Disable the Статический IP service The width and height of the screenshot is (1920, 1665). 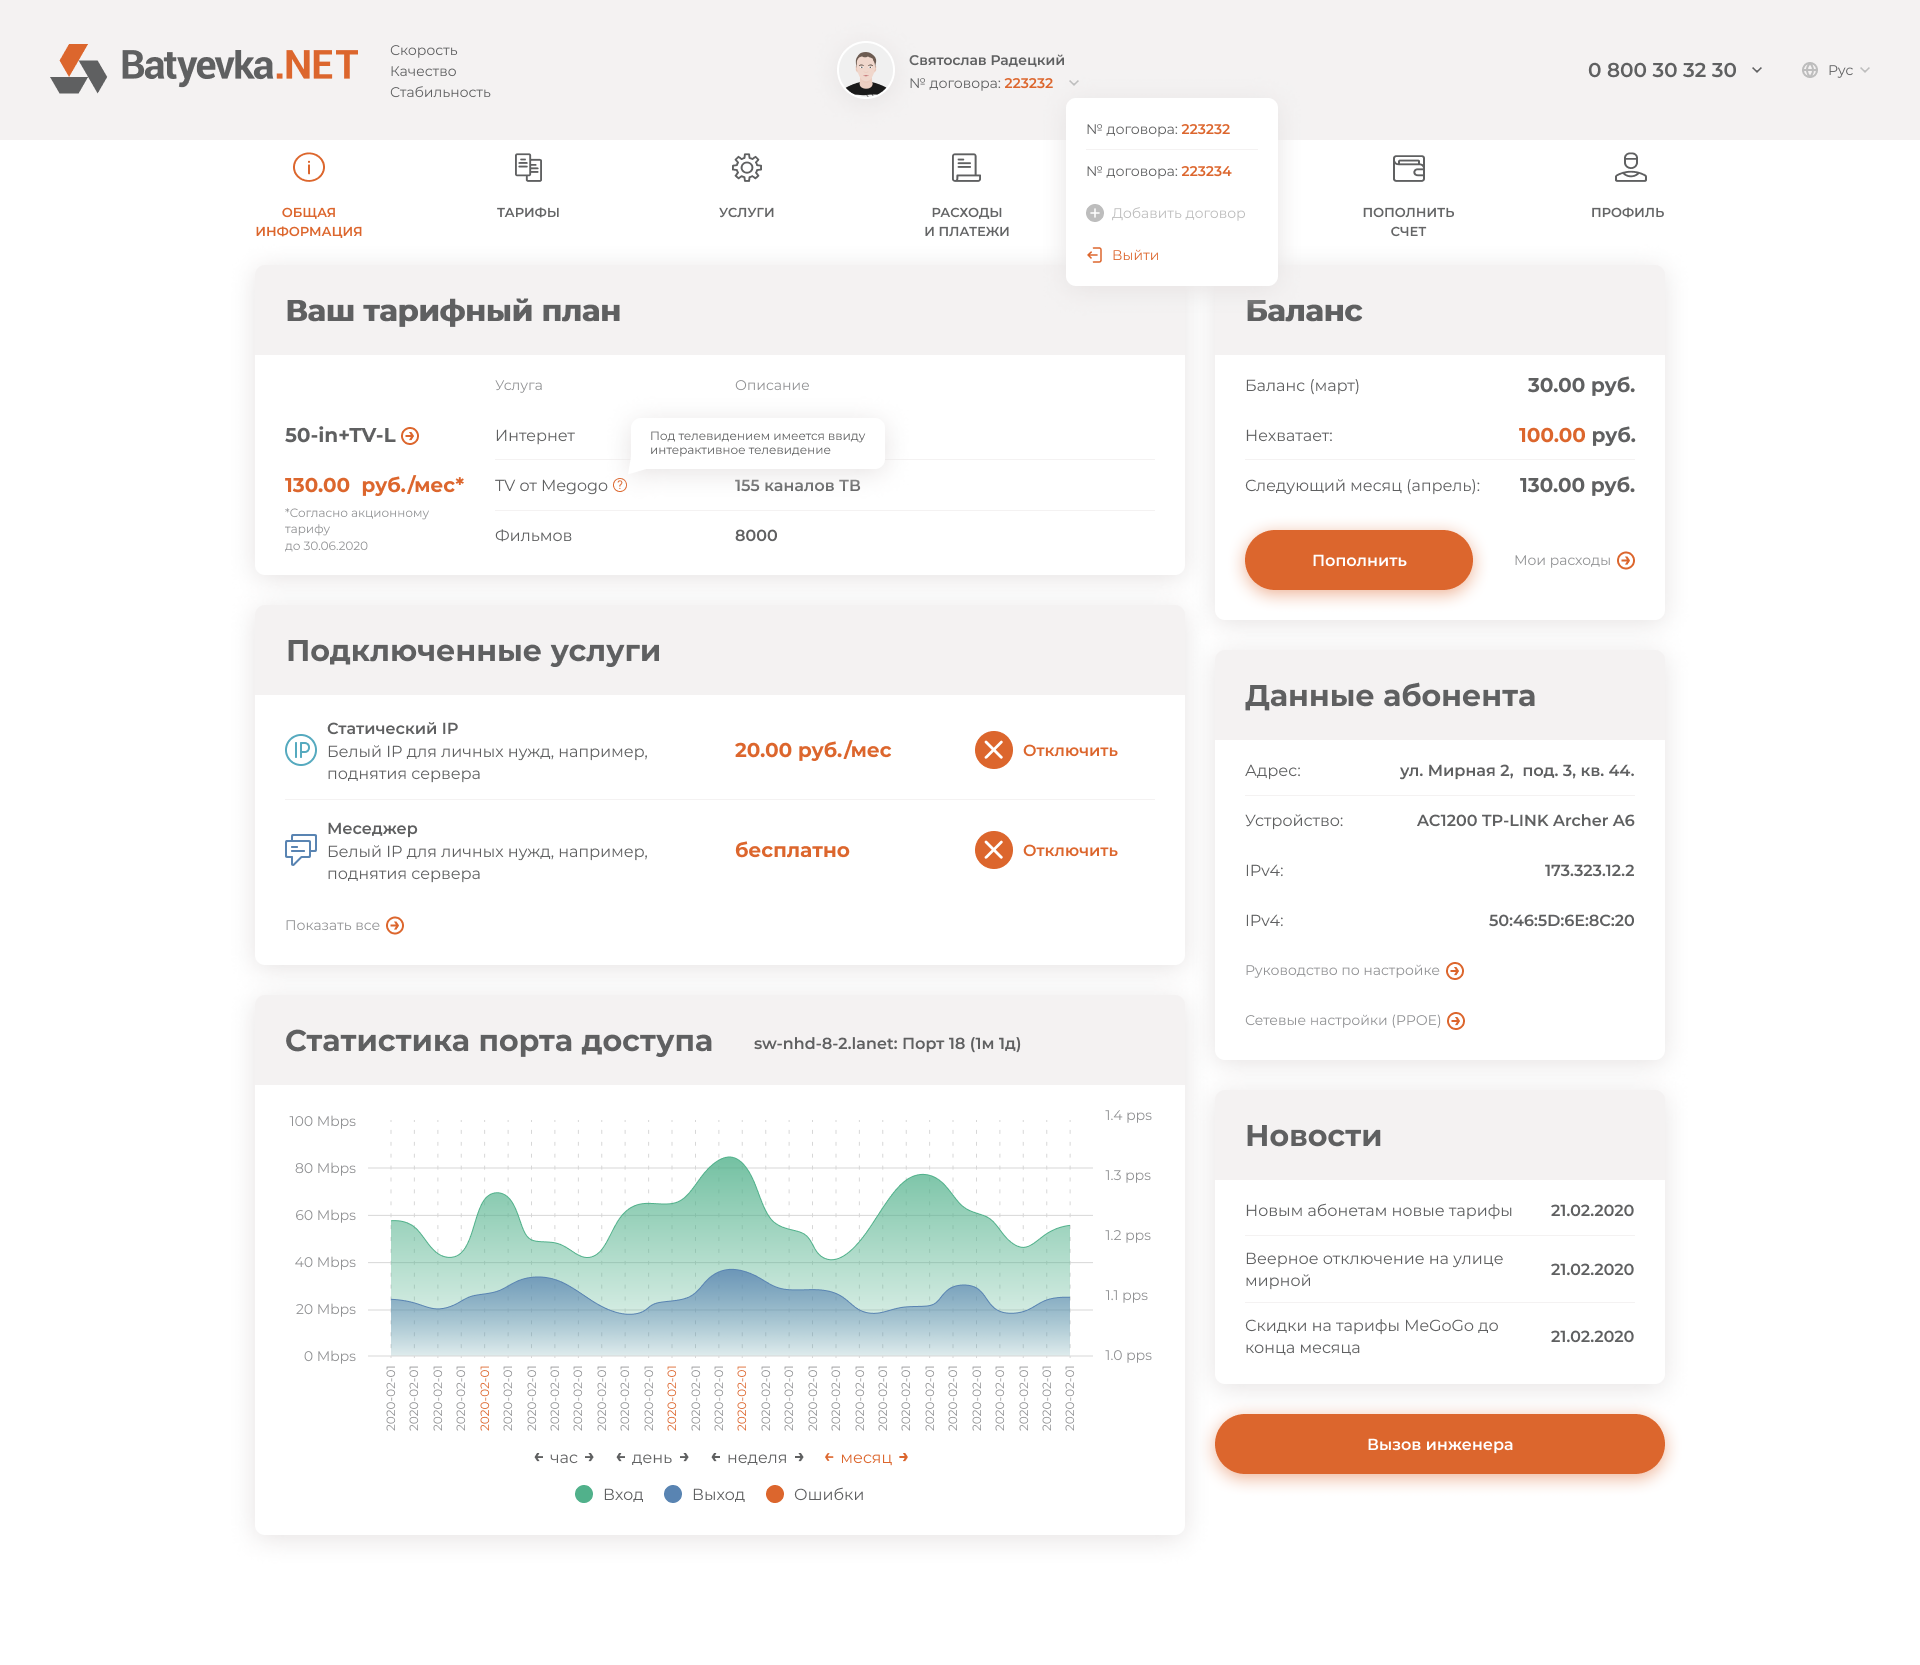pos(993,750)
